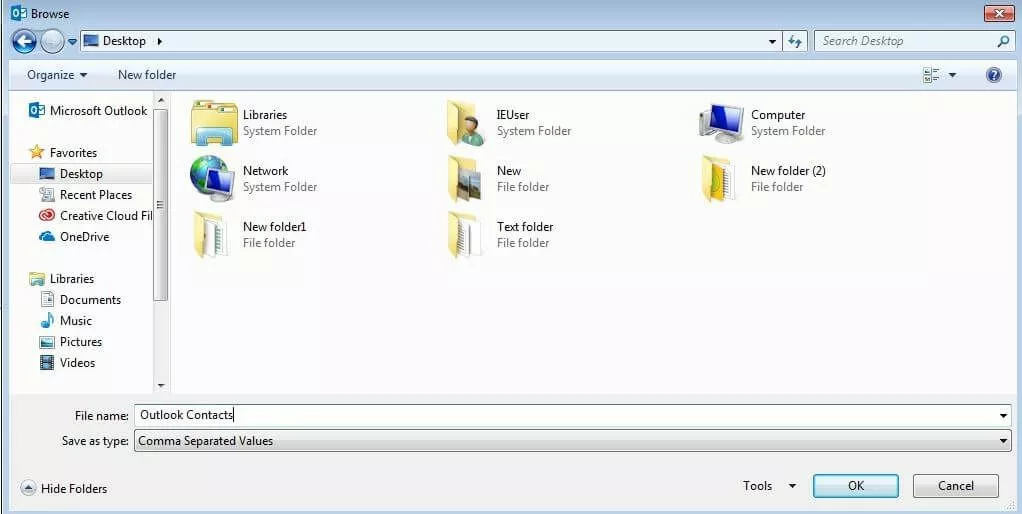Open the Organize menu
The image size is (1022, 514).
click(x=57, y=75)
